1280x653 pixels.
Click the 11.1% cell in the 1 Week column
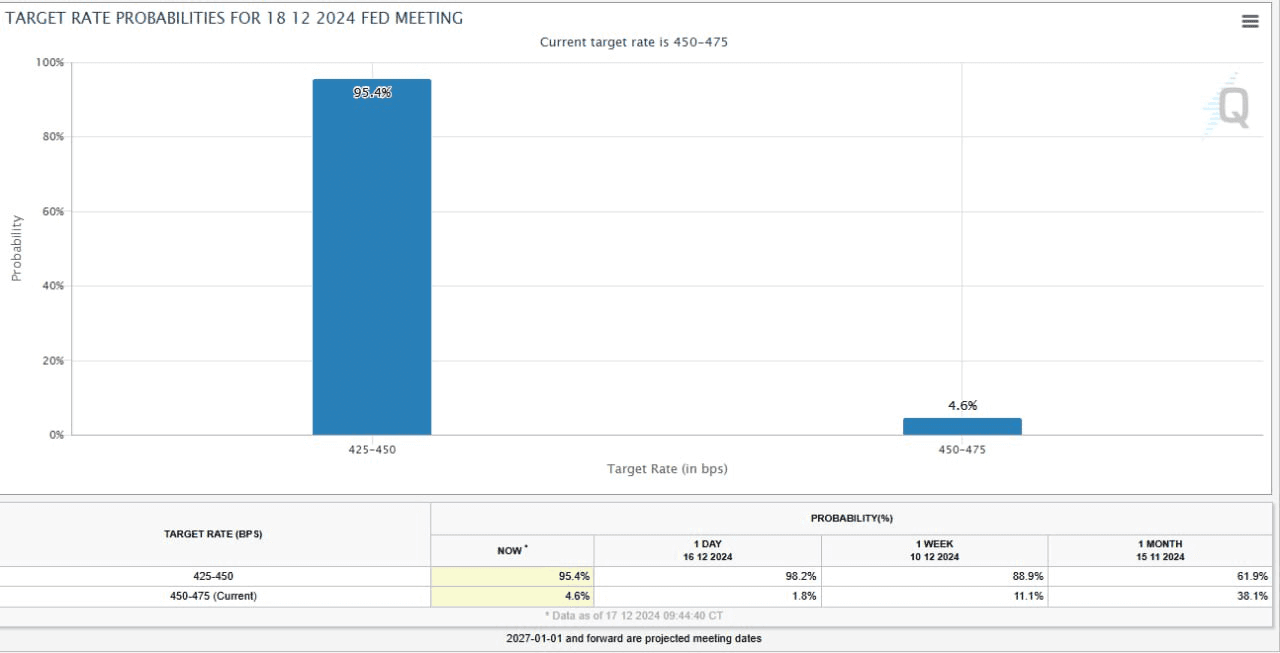(935, 596)
